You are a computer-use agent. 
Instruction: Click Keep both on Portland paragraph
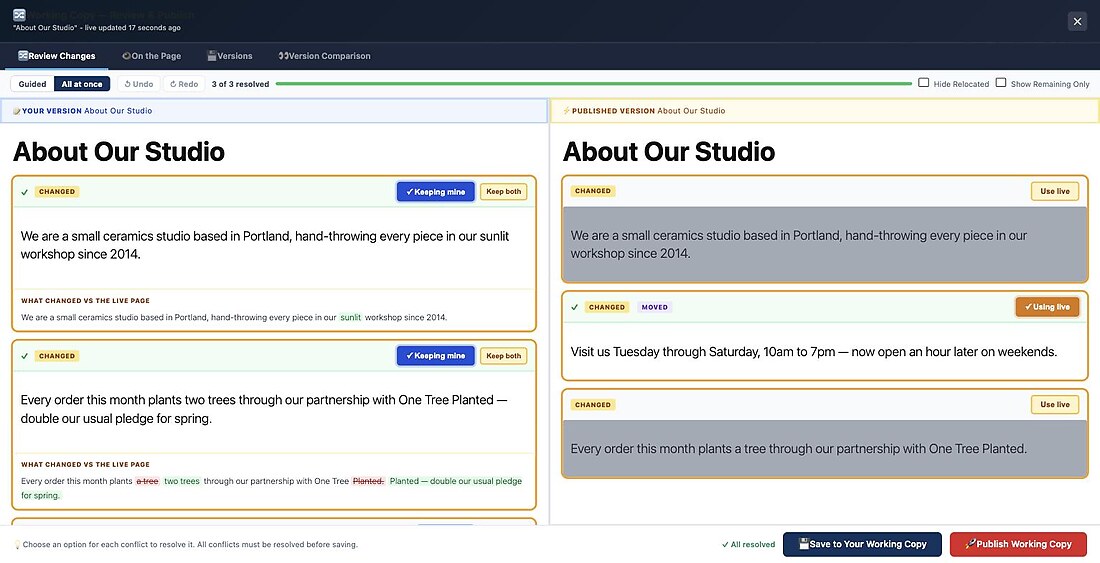504,191
